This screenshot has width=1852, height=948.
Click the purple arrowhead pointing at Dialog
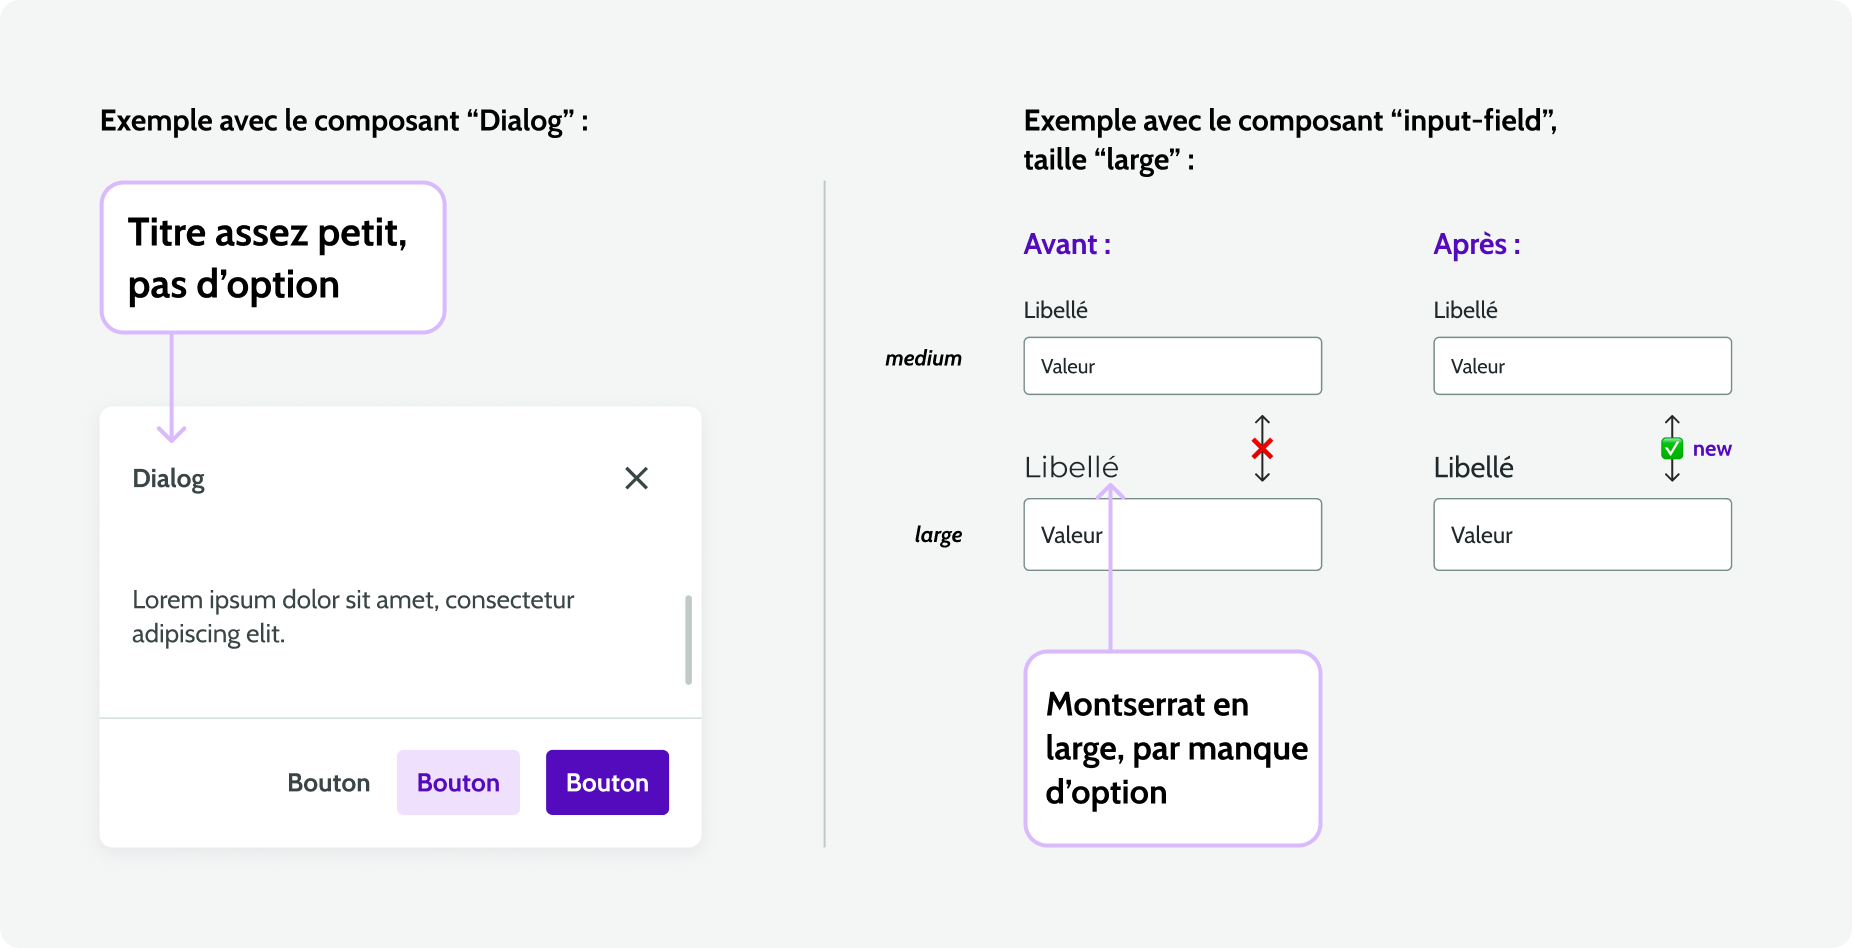[x=172, y=434]
